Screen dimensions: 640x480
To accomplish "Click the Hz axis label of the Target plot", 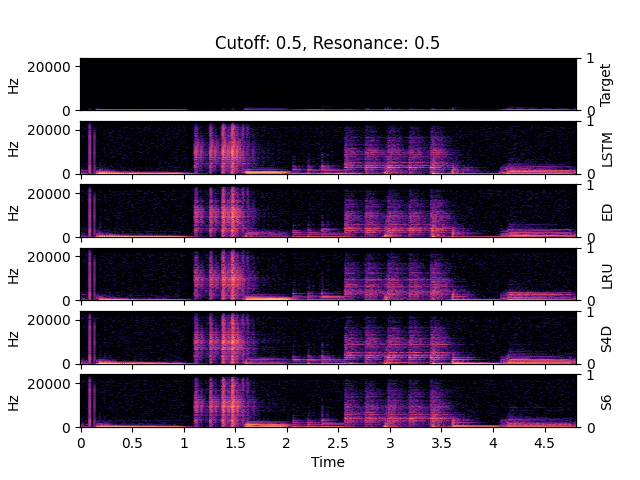I will 14,84.
